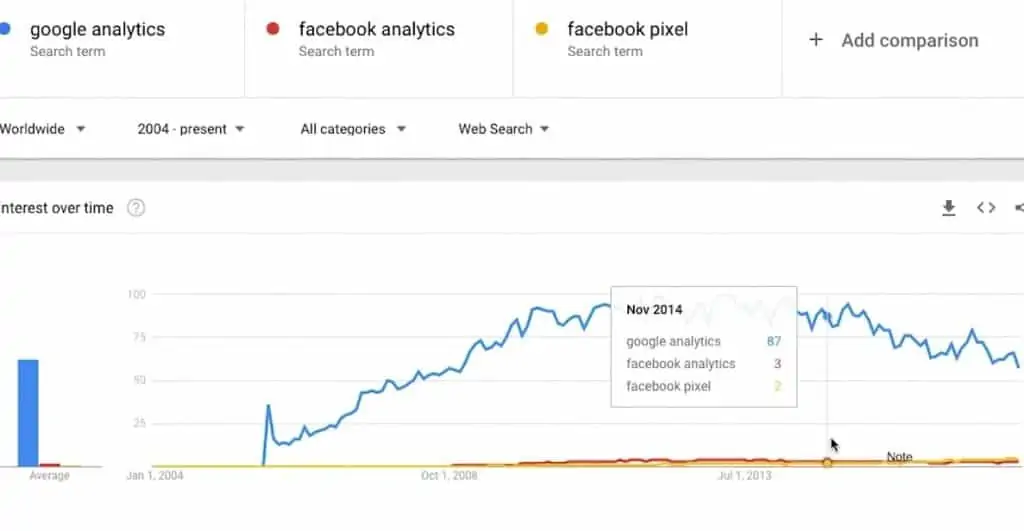Viewport: 1024px width, 531px height.
Task: Edit the facebook analytics search term
Action: tap(376, 30)
